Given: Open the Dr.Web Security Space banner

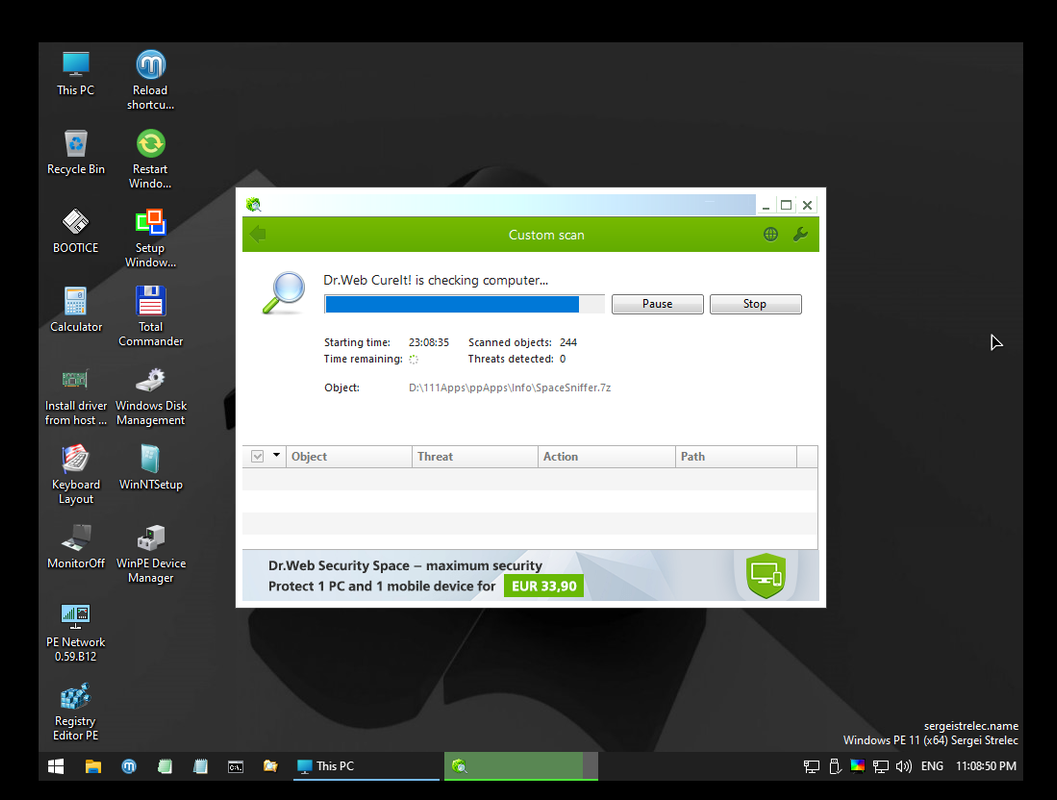Looking at the screenshot, I should [531, 575].
